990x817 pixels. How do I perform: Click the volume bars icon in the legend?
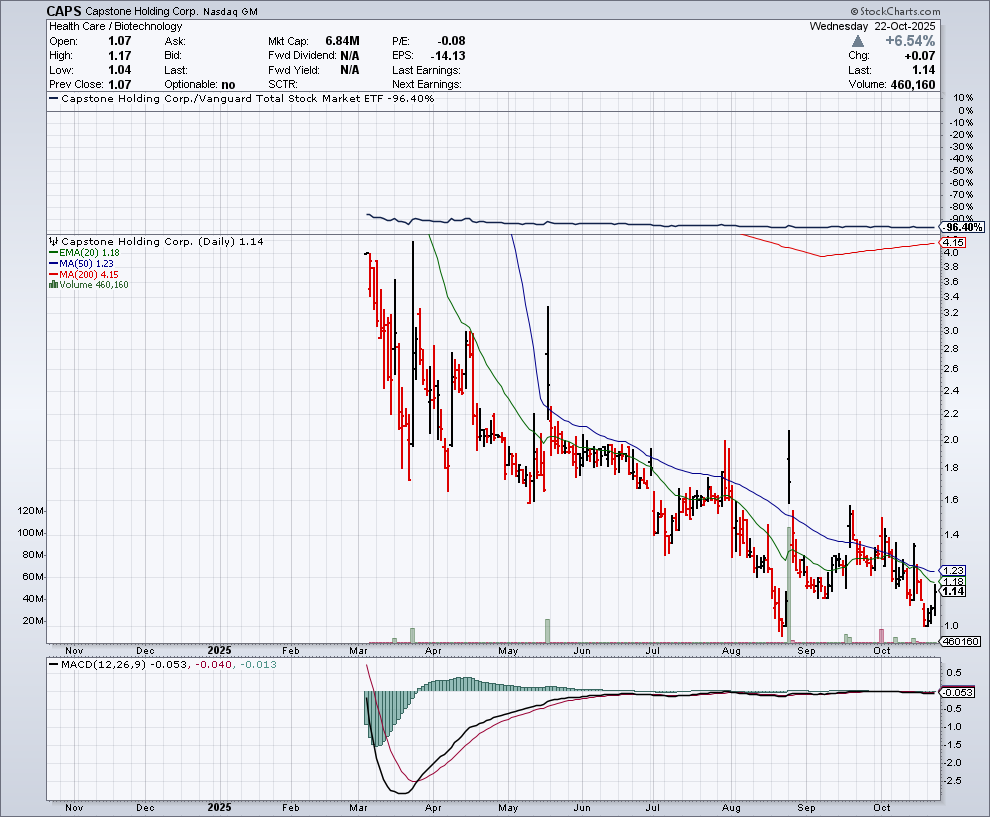pos(53,285)
